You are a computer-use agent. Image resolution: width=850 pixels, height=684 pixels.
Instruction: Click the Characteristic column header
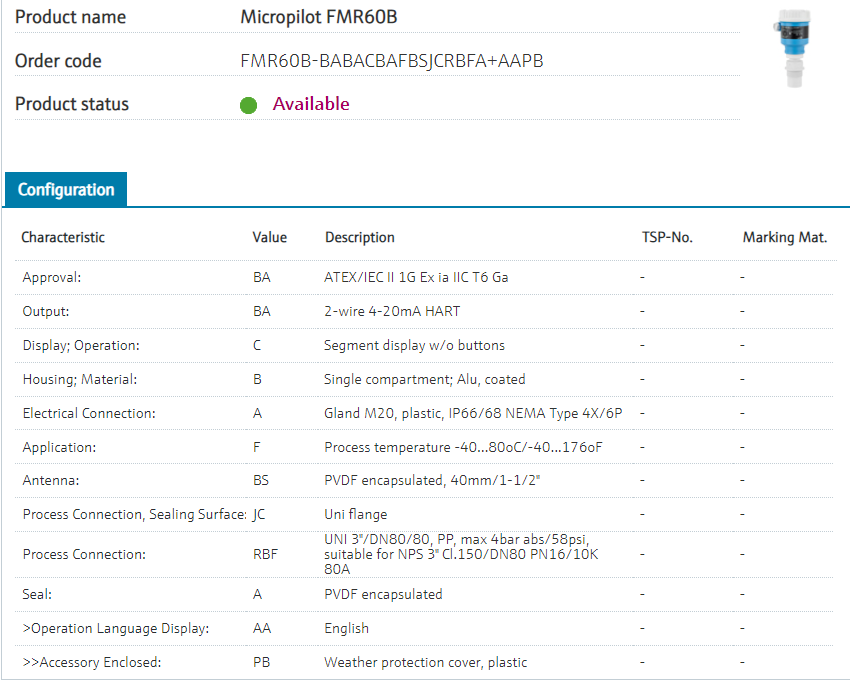point(63,237)
